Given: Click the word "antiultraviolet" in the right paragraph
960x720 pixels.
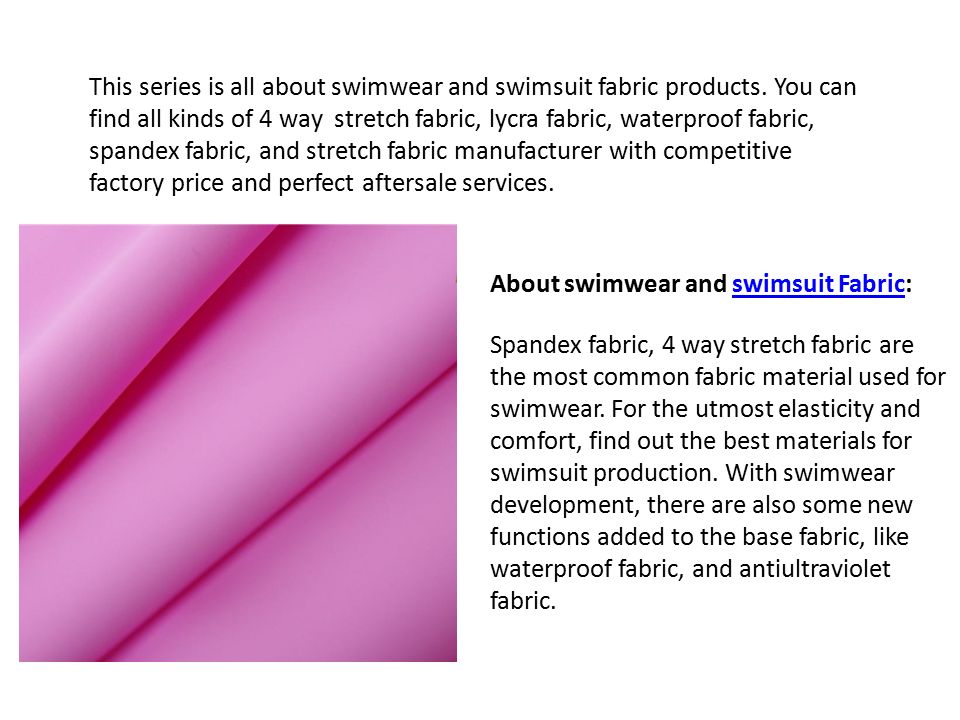Looking at the screenshot, I should point(814,569).
